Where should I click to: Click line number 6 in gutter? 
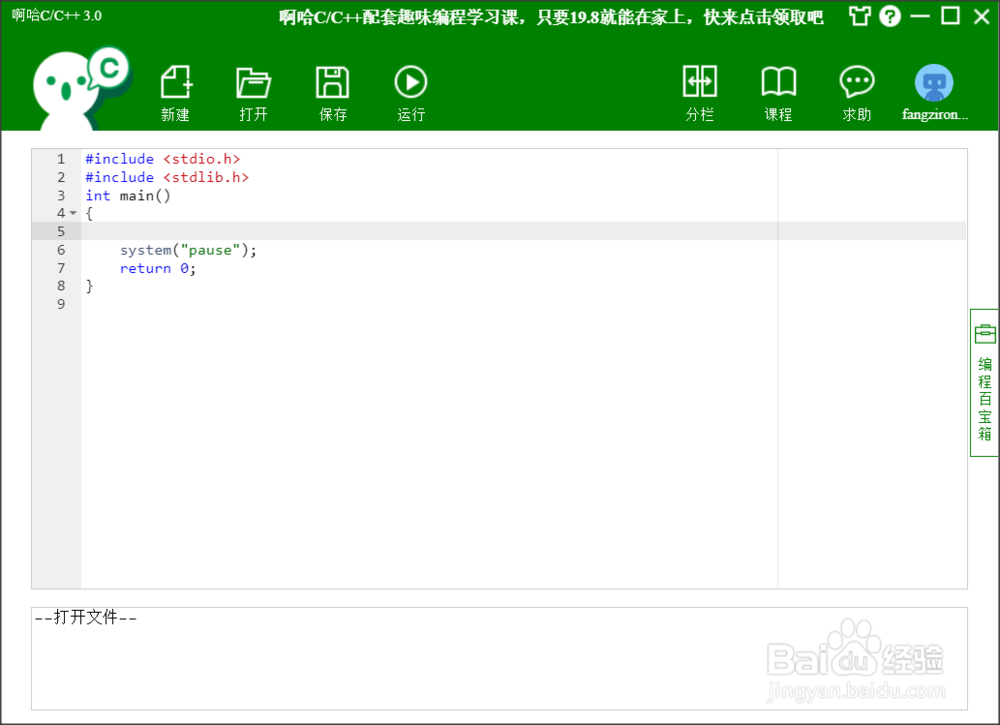tap(61, 250)
